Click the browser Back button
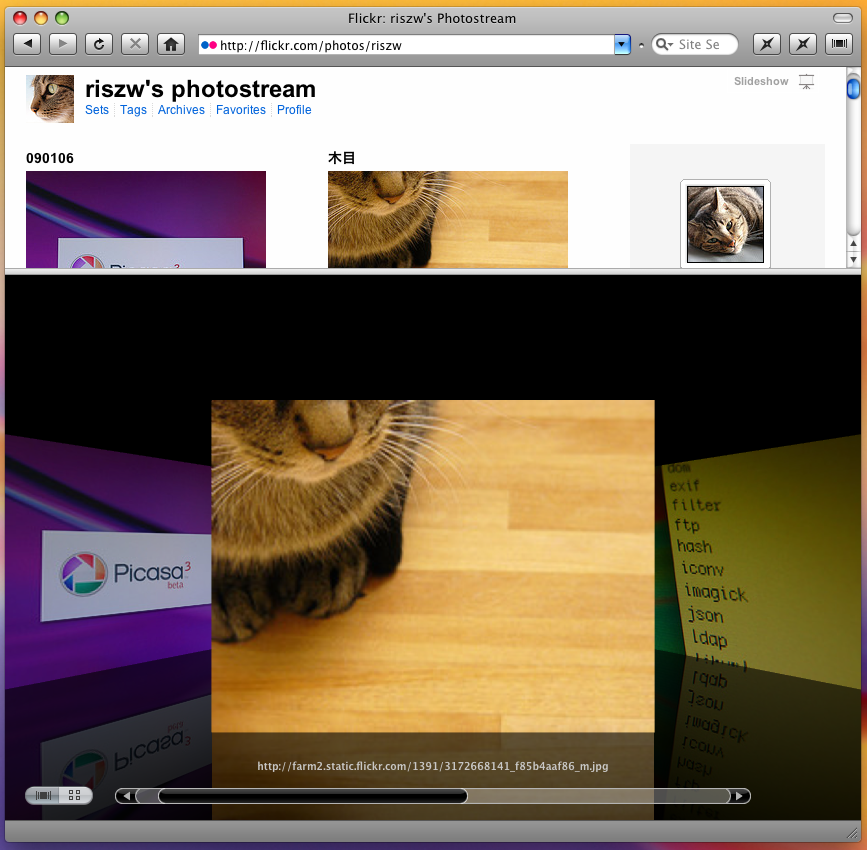This screenshot has width=867, height=850. pos(27,44)
